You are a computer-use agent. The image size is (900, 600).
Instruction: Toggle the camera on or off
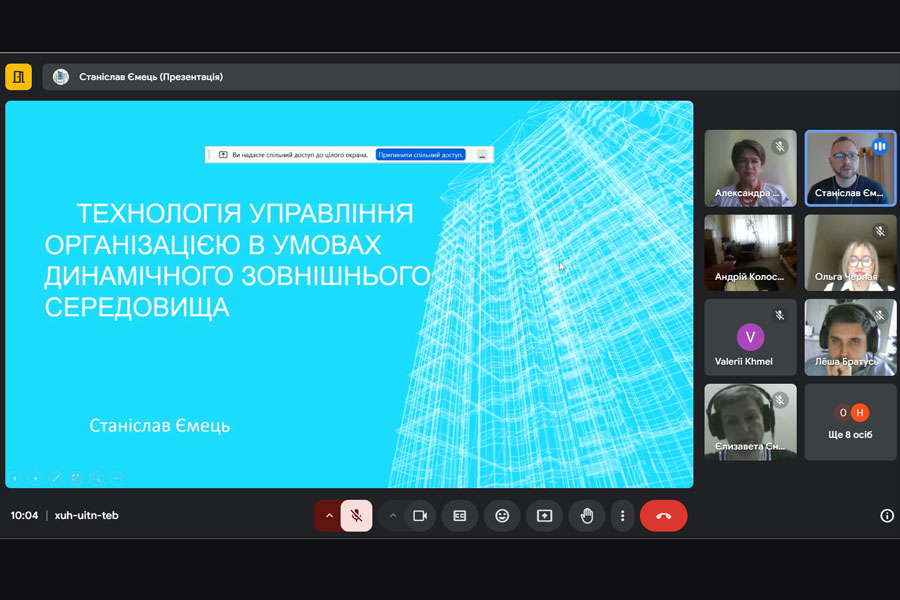pyautogui.click(x=420, y=516)
